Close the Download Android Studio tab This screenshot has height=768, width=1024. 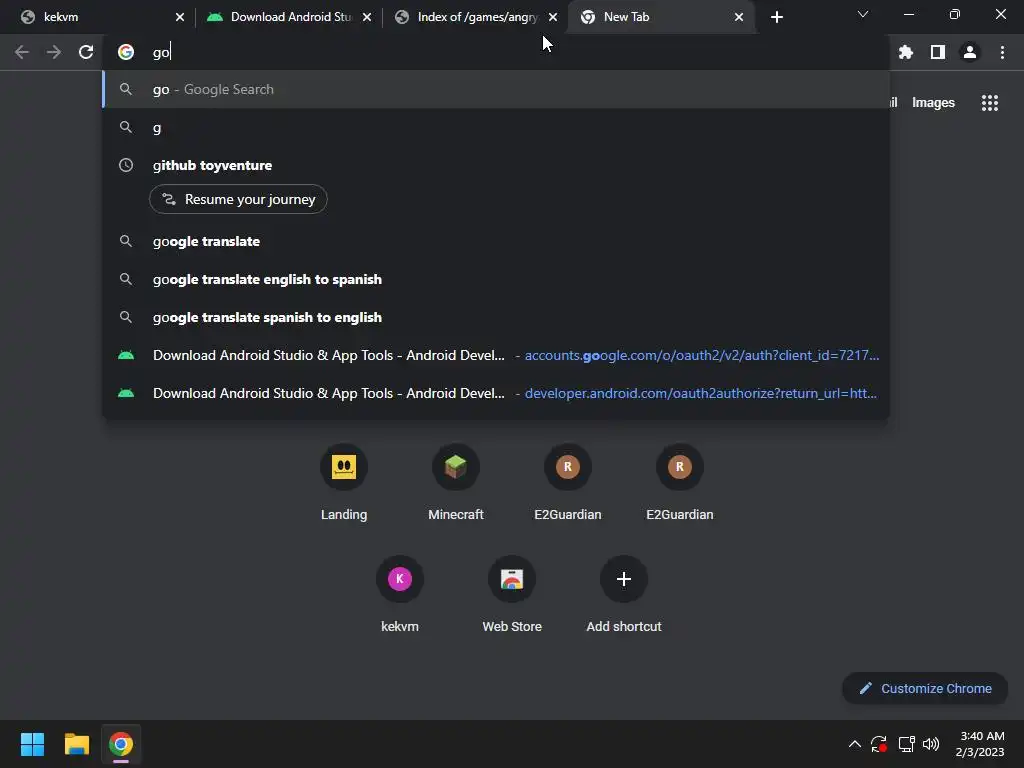[x=367, y=17]
